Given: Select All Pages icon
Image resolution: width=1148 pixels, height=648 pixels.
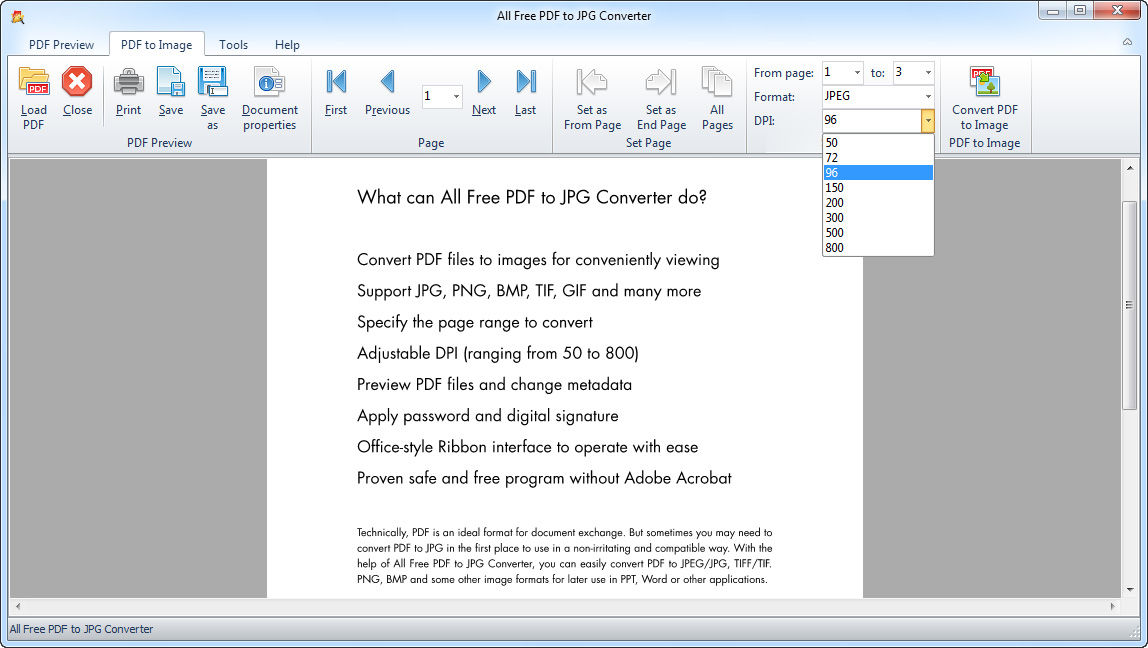Looking at the screenshot, I should 717,81.
